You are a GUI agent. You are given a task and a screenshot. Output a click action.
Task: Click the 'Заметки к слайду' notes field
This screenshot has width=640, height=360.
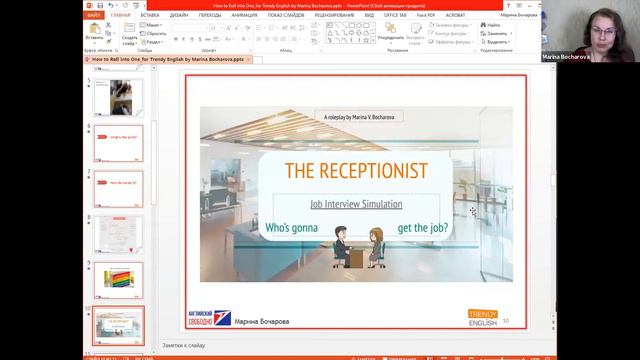point(184,345)
